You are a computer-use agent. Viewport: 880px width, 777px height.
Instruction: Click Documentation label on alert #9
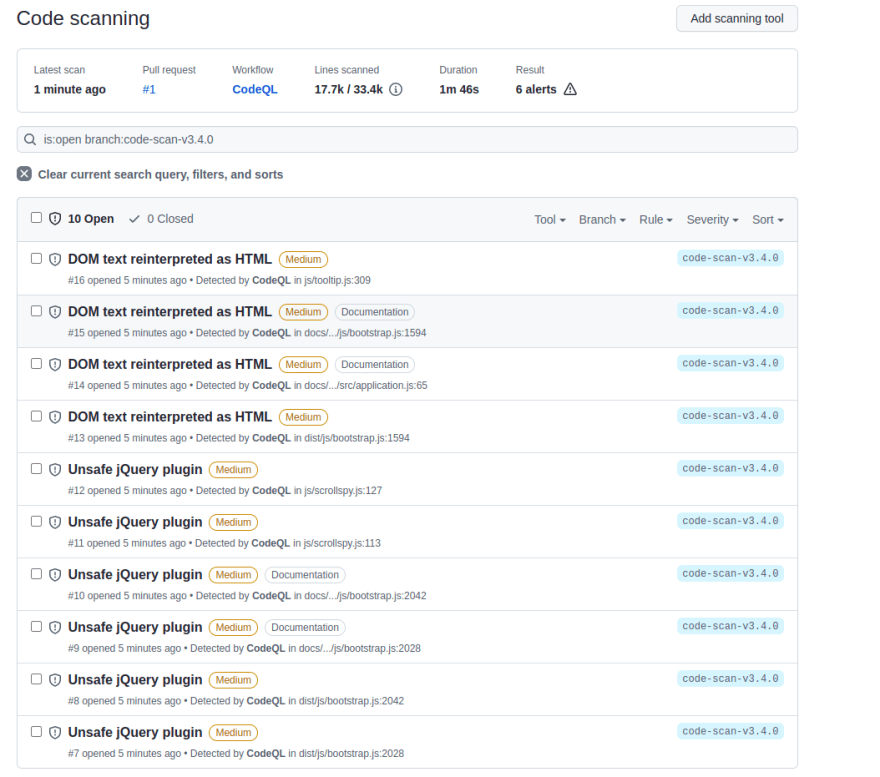[305, 628]
